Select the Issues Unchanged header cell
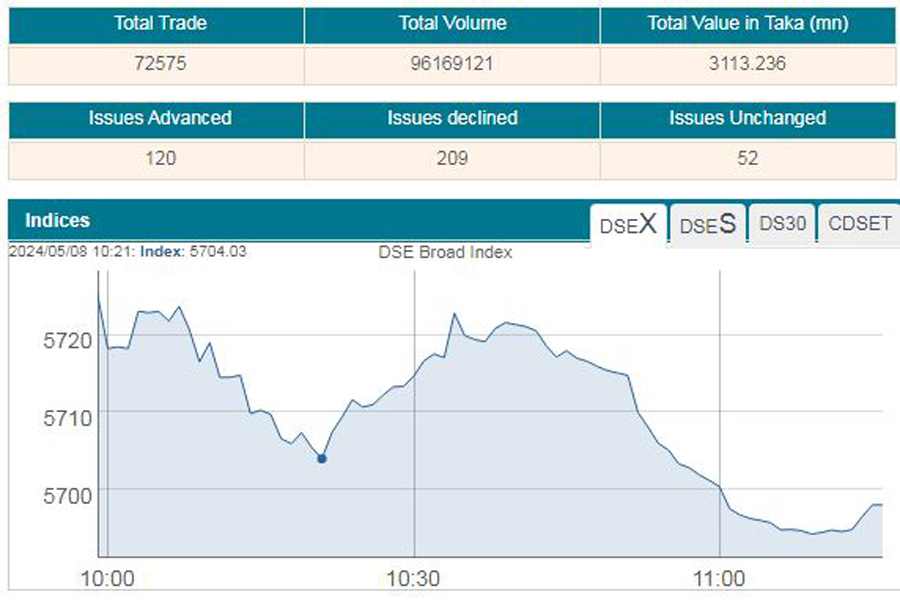Image resolution: width=900 pixels, height=600 pixels. point(748,118)
